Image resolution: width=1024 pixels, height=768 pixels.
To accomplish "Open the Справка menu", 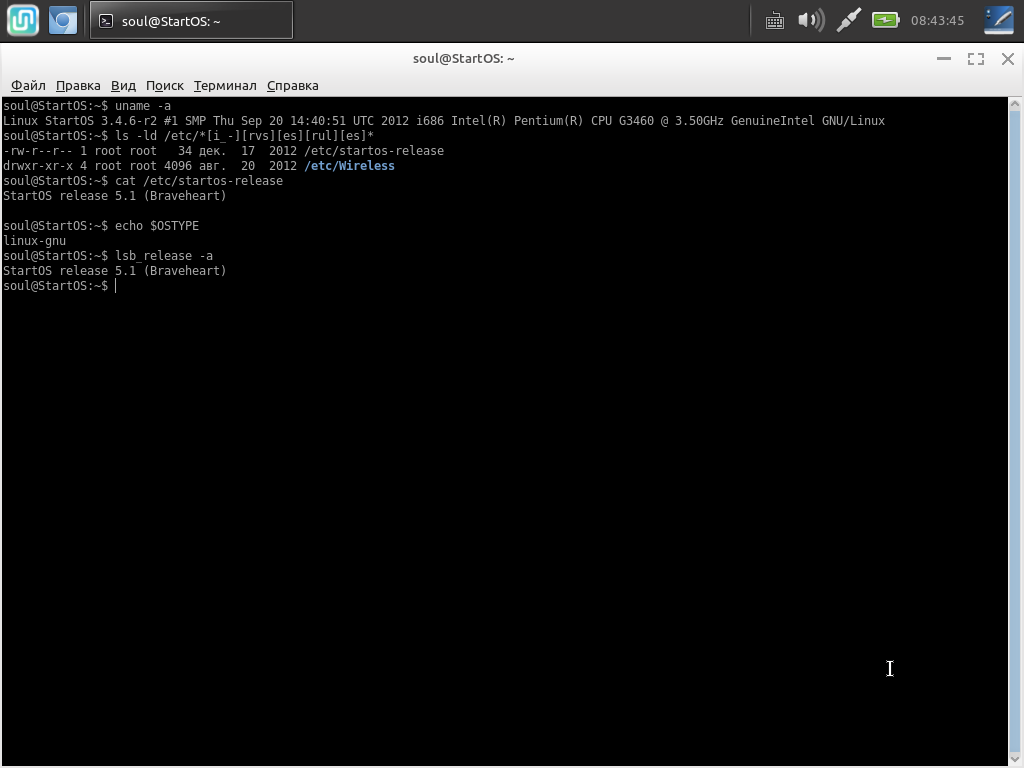I will 293,86.
